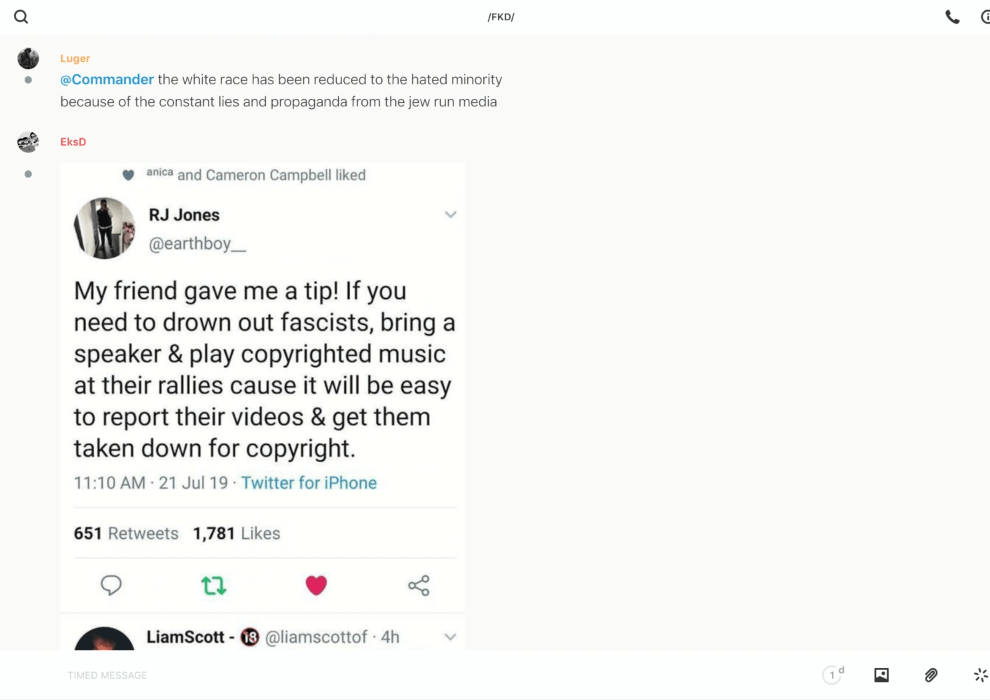Toggle the green retweet icon
Viewport: 990px width, 700px height.
(x=214, y=585)
